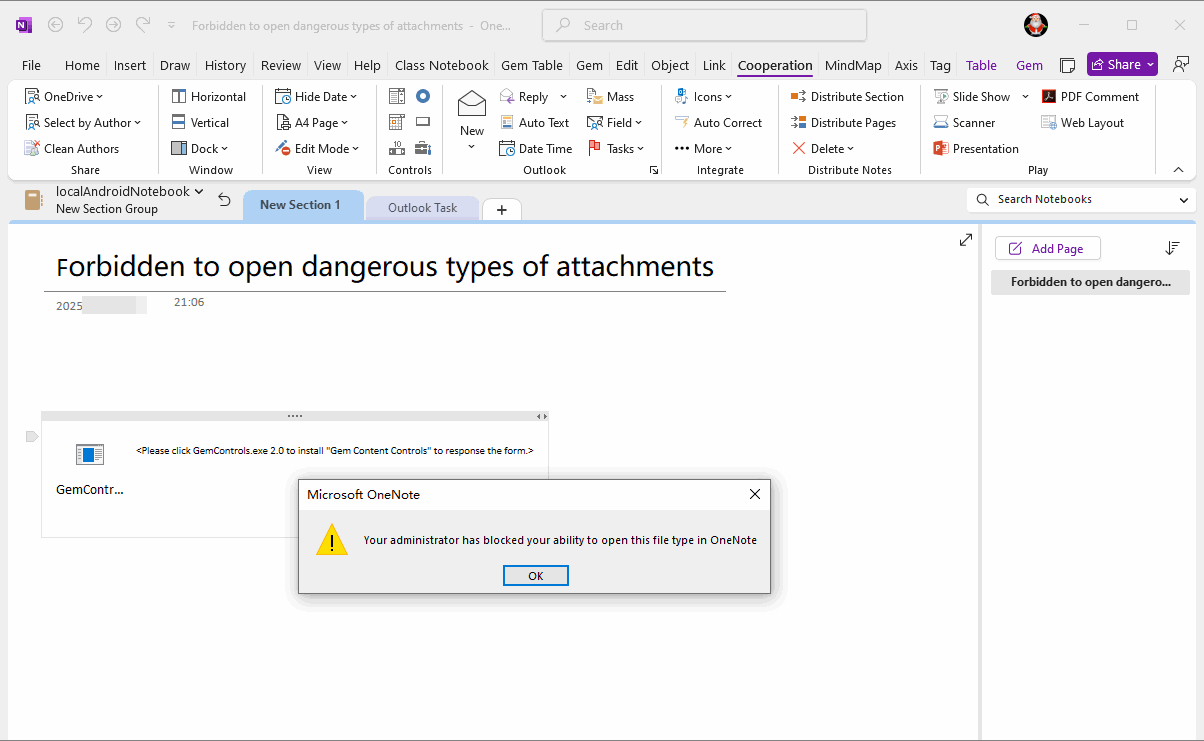Insert calendar table control from Controls group
Screen dimensions: 1204x741
tap(397, 123)
